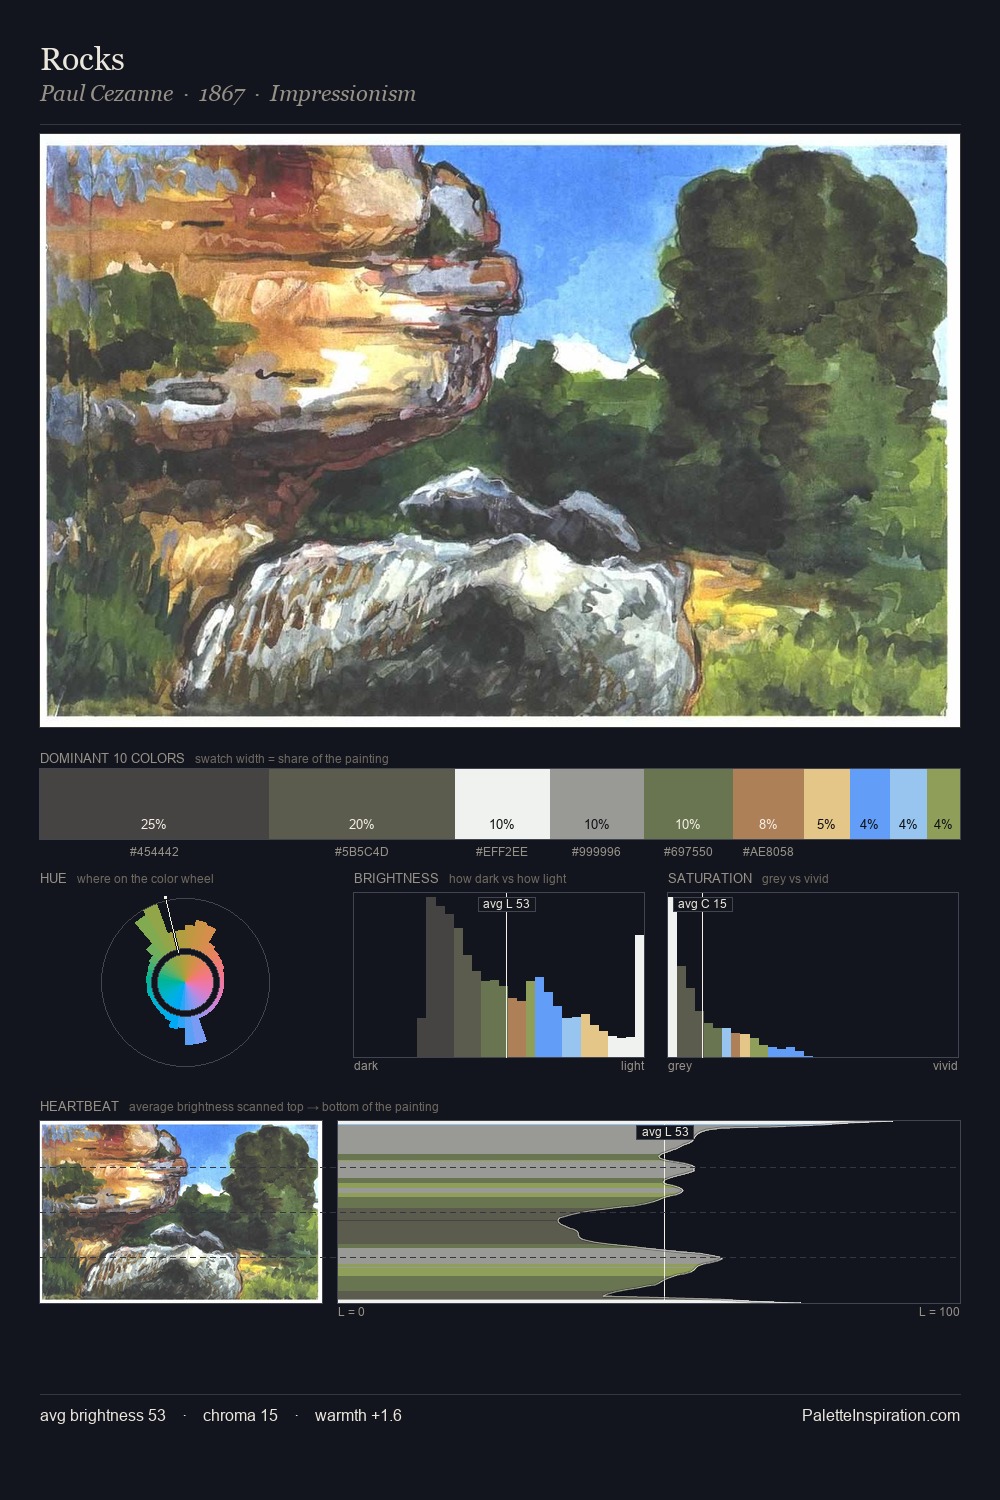This screenshot has height=1500, width=1000.
Task: Click the hex code #454442
Action: (154, 852)
